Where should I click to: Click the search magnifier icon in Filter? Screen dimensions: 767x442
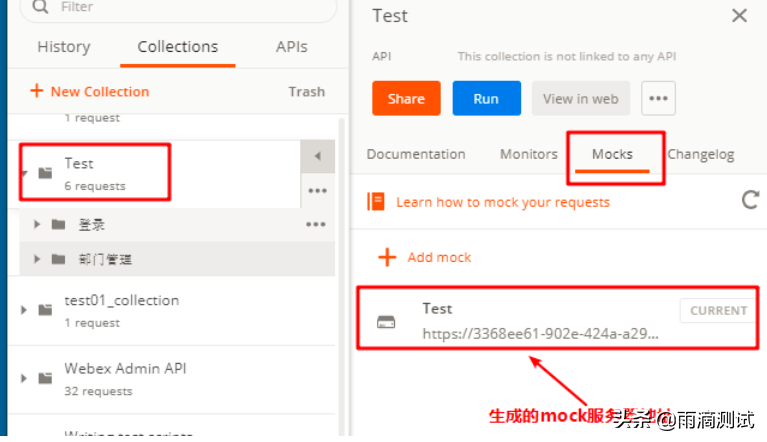coord(39,6)
